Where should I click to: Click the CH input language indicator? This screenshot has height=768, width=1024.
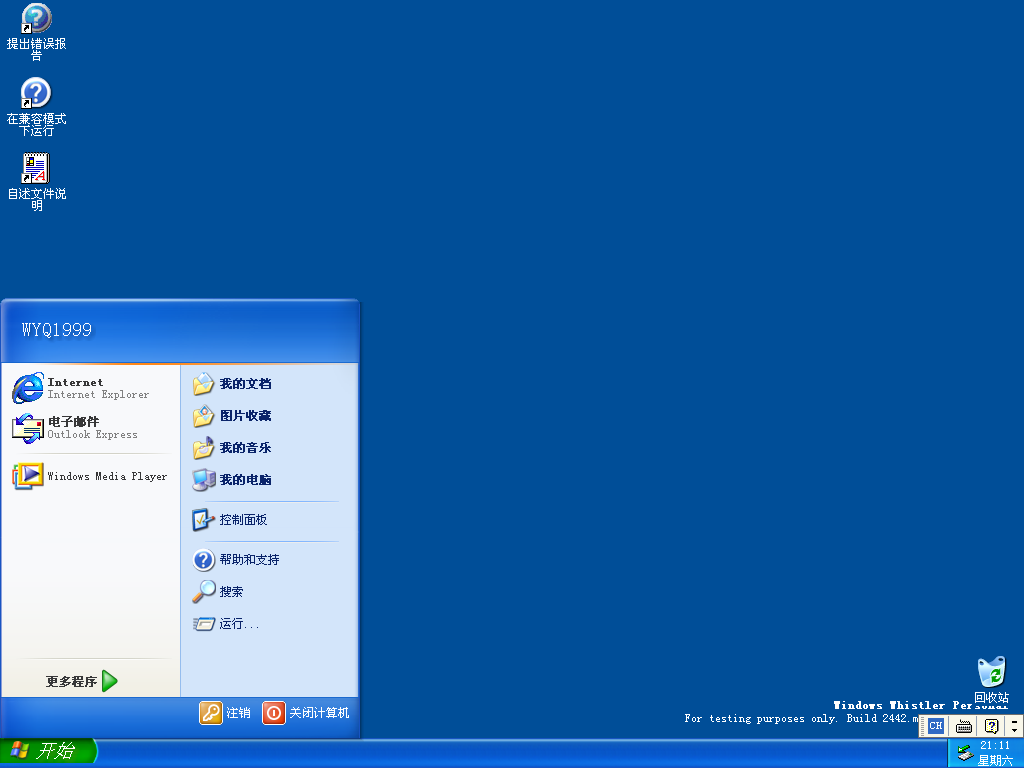click(x=936, y=726)
